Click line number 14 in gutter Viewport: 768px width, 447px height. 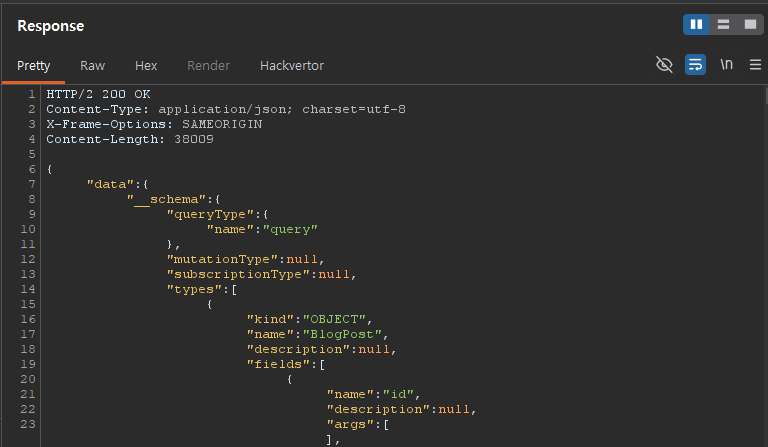28,289
